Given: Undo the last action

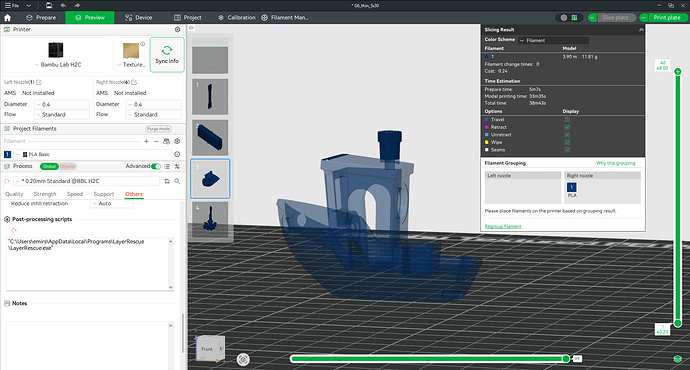Looking at the screenshot, I should (x=63, y=5).
